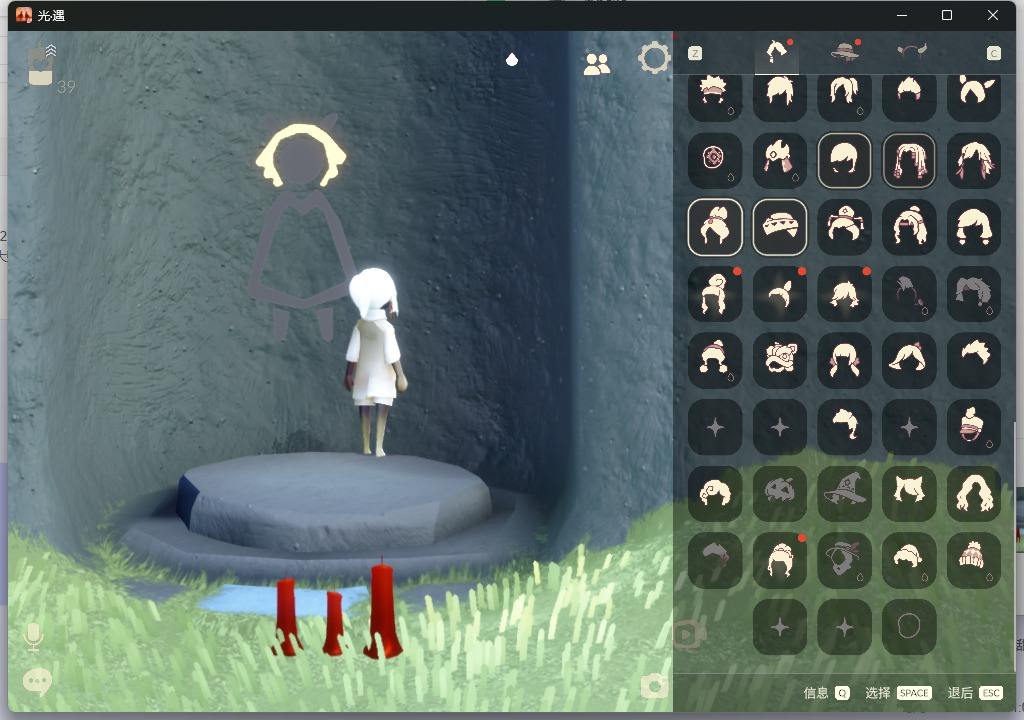Select the outlined ribbon-tied top bun hairstyle
This screenshot has height=720, width=1024.
[x=715, y=227]
